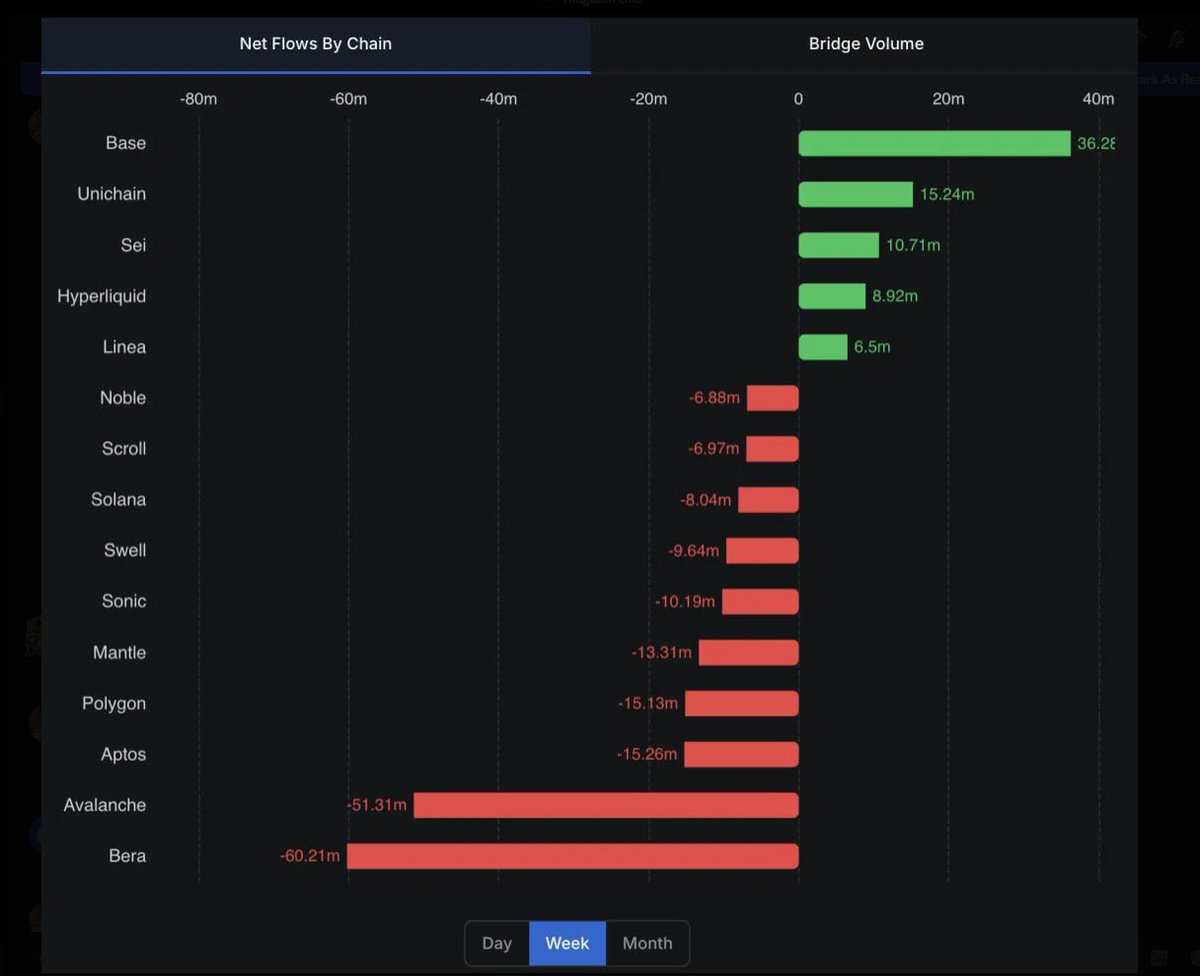Select the red Aptos bar
The width and height of the screenshot is (1200, 976).
741,755
